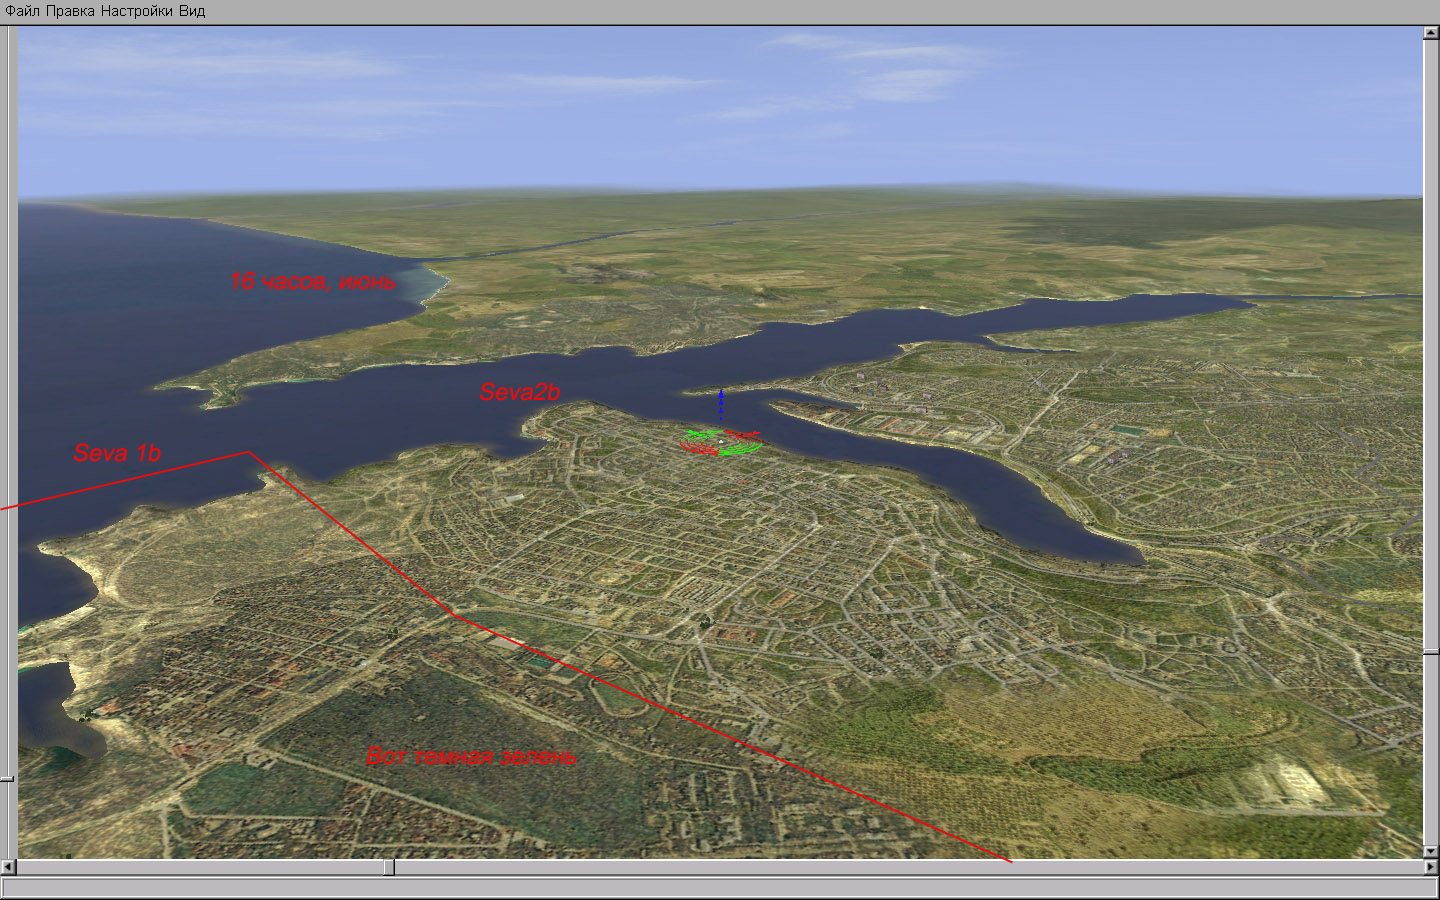
Task: Click the left edge vertical slider handle
Action: tap(8, 778)
